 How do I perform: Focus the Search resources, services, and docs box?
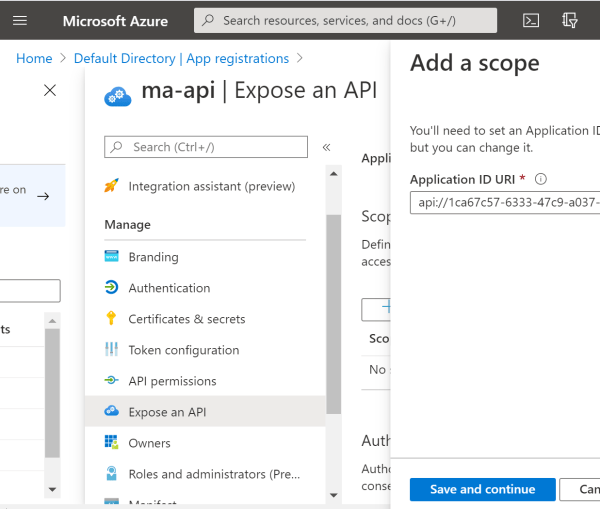[x=346, y=20]
